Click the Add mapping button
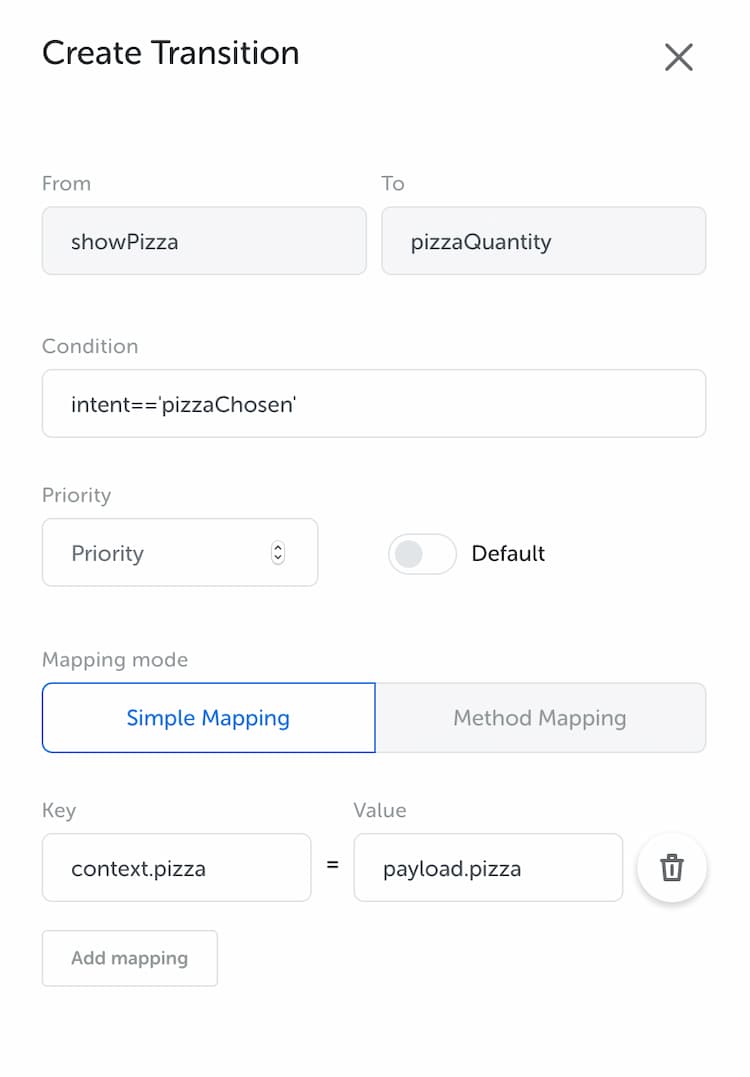The image size is (750, 1077). [130, 958]
